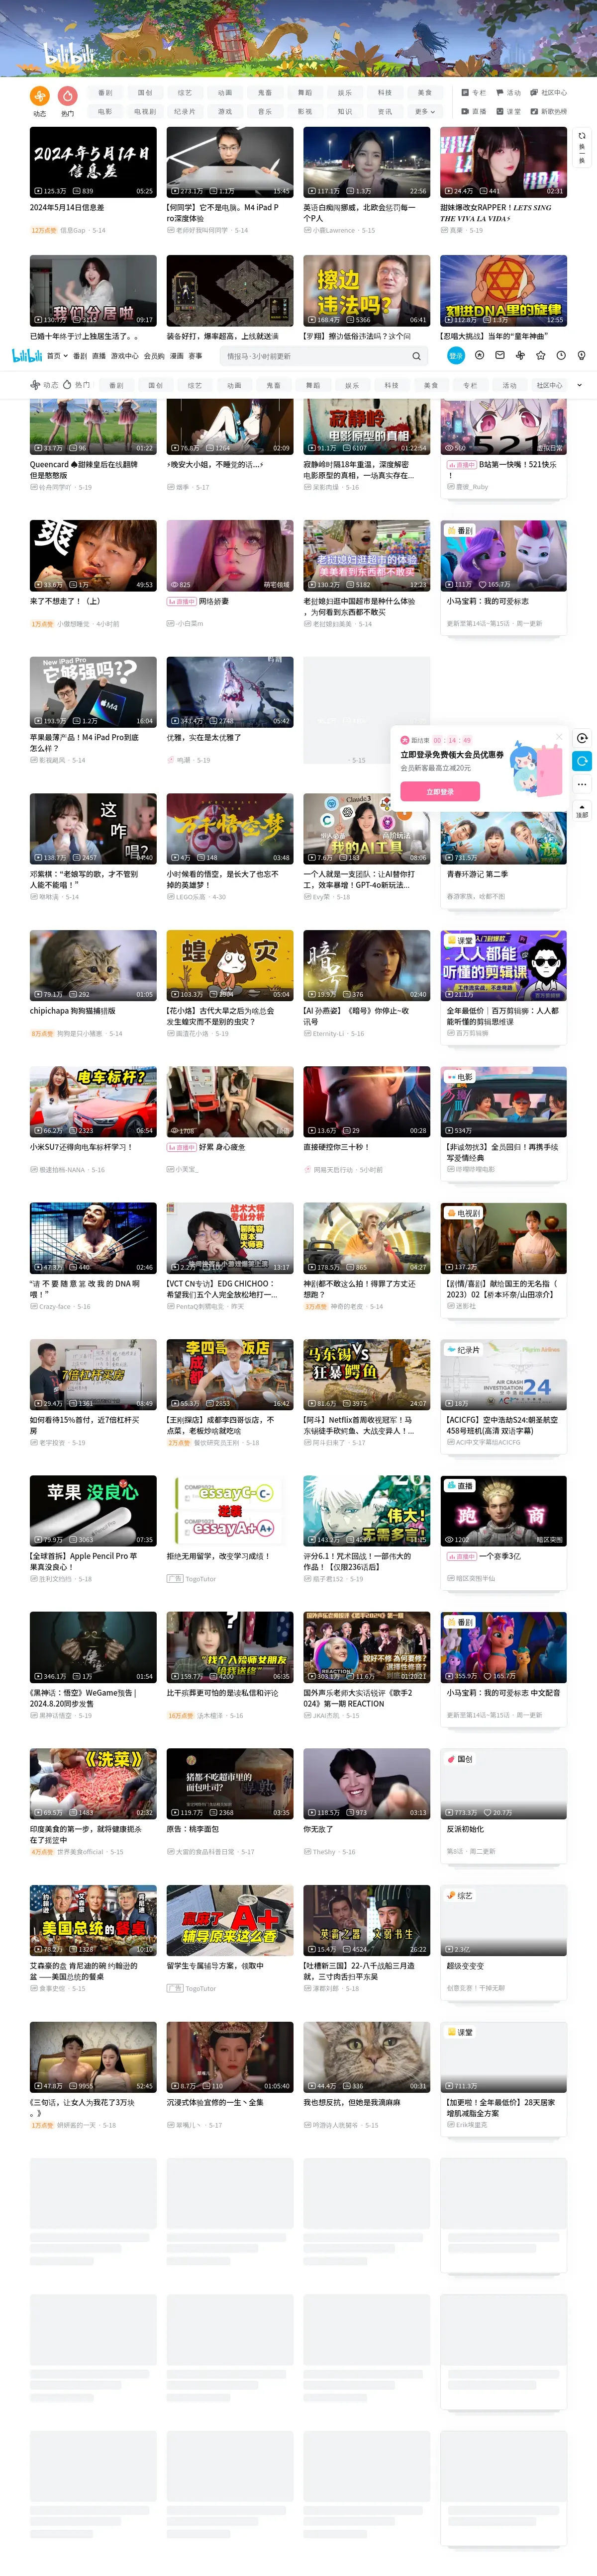Open the '蝗灾' video thumbnail
The image size is (597, 2576).
click(230, 965)
